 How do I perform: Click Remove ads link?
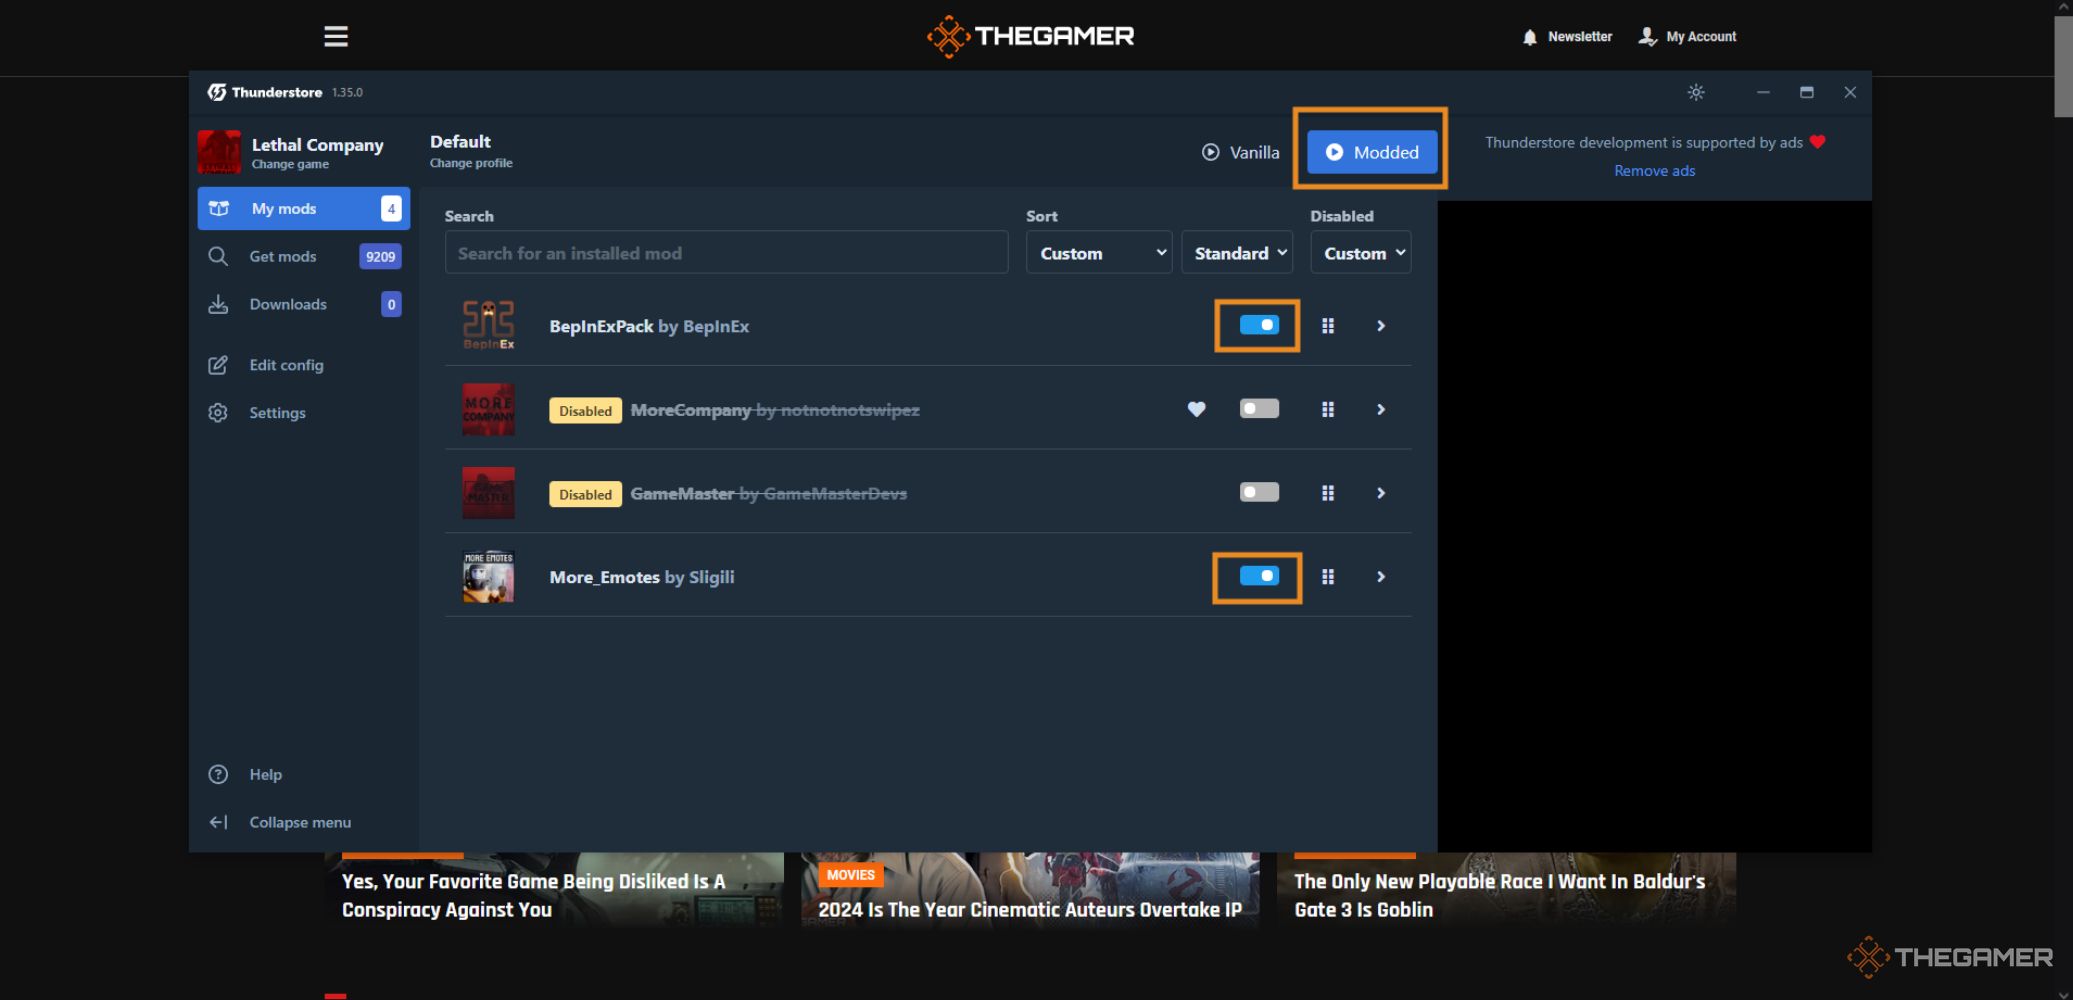(x=1654, y=171)
